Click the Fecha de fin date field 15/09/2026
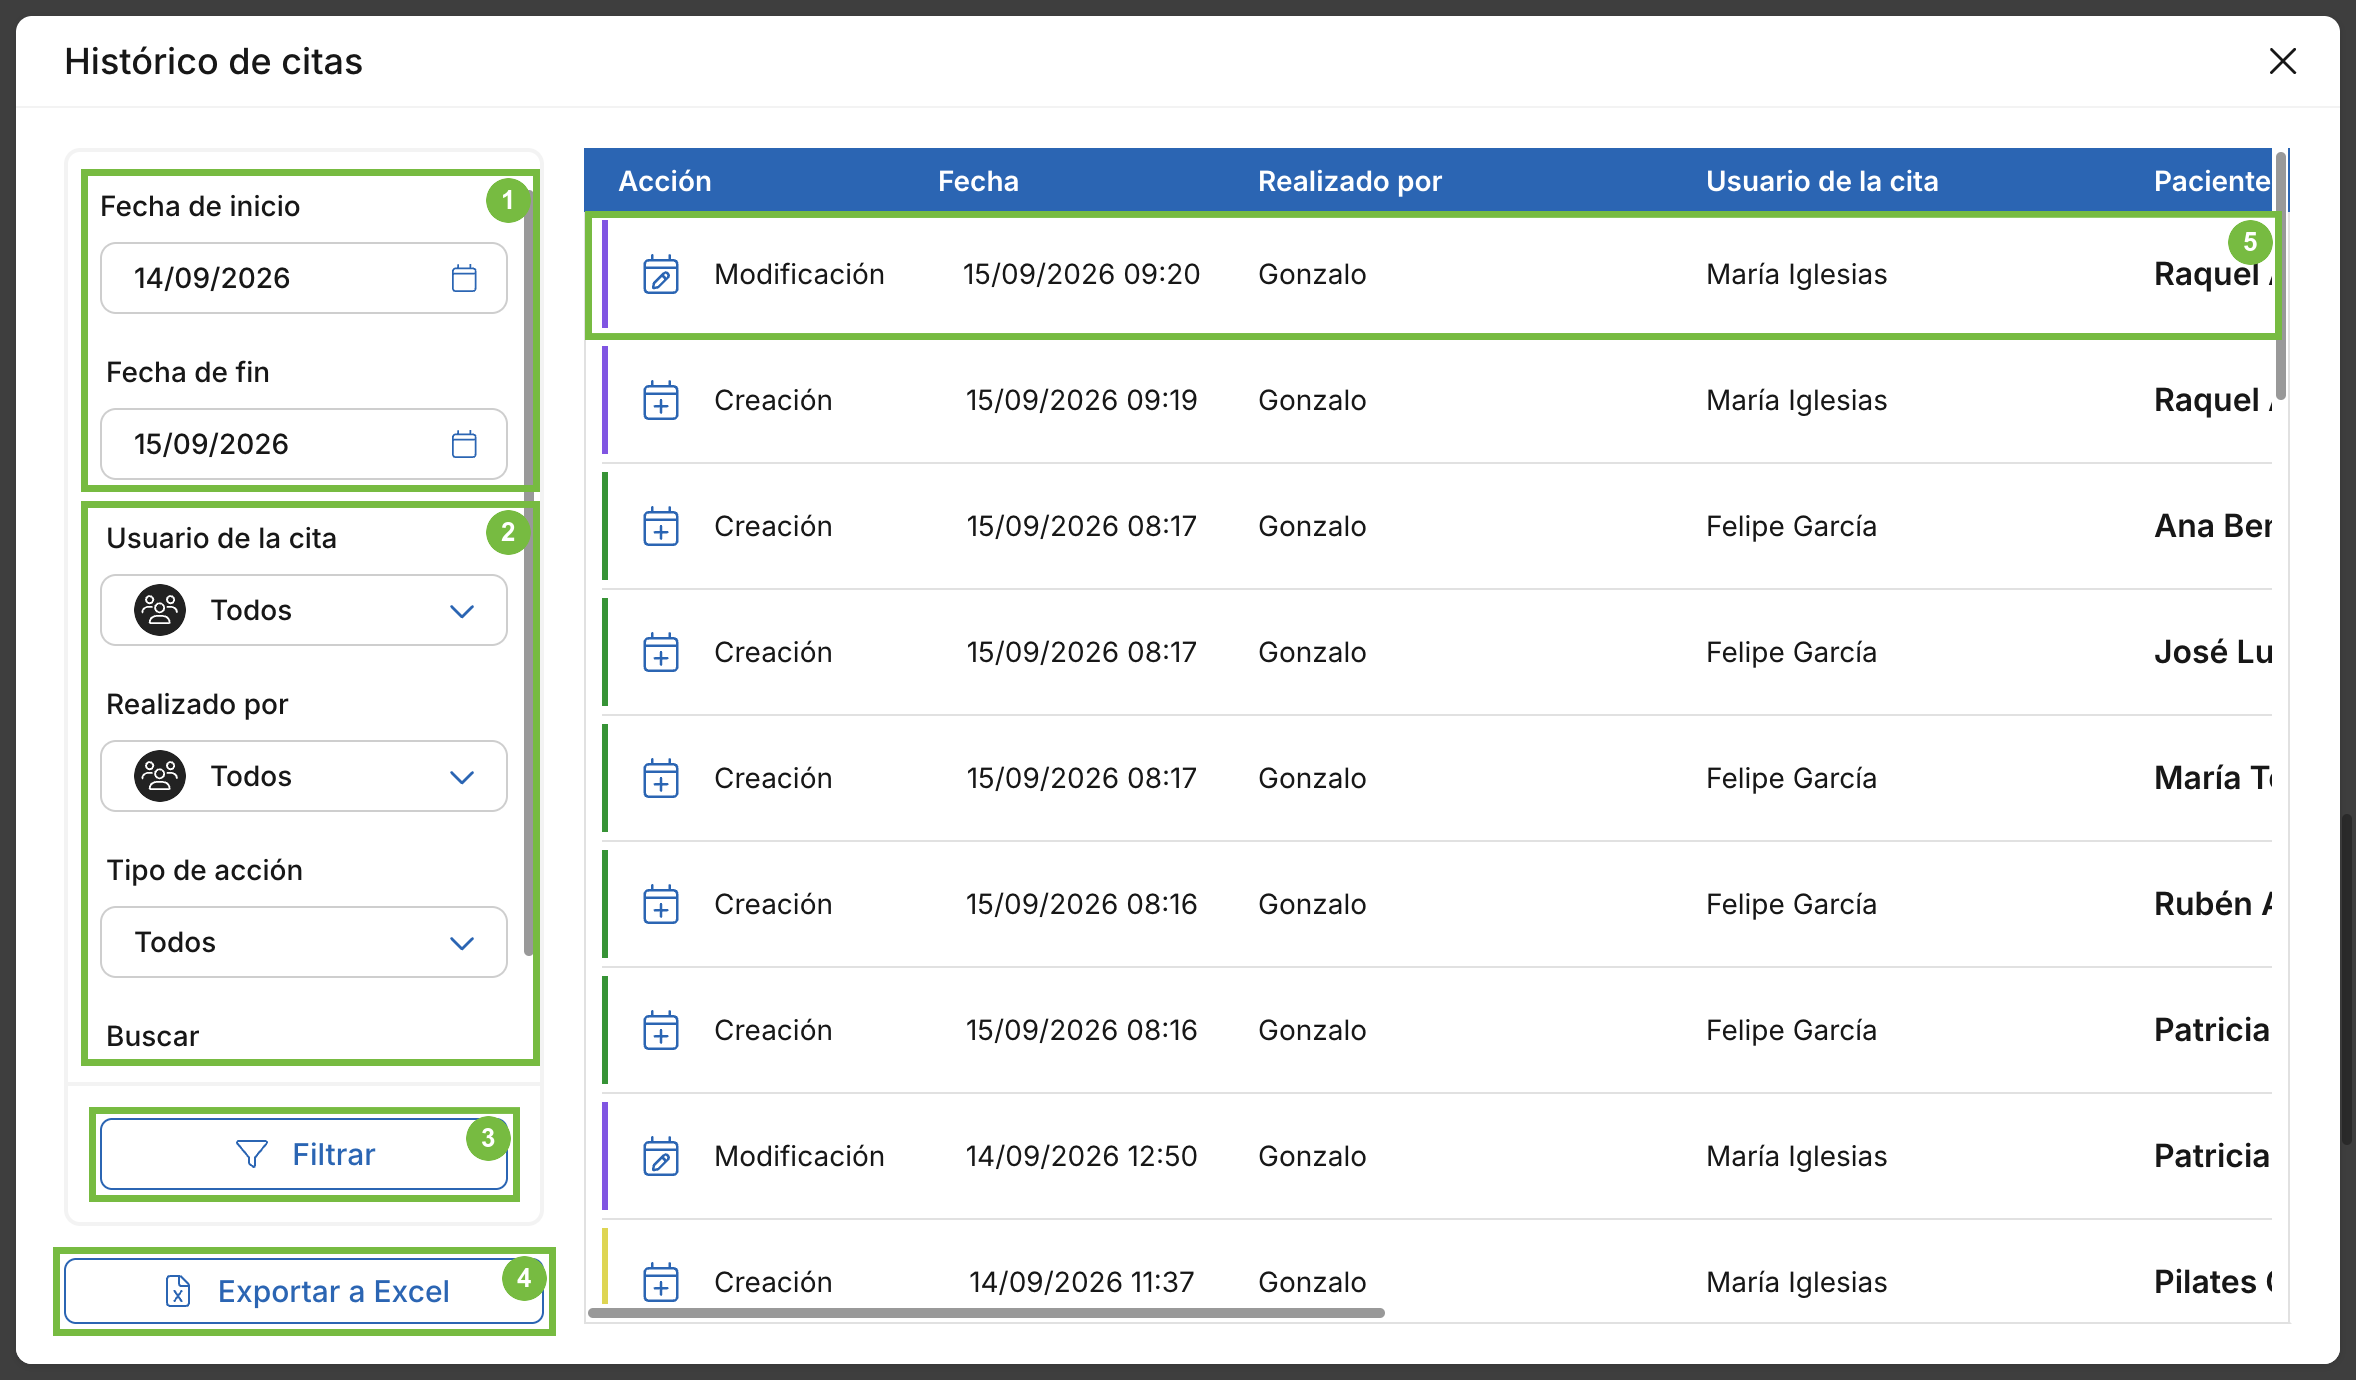The width and height of the screenshot is (2356, 1380). click(304, 444)
